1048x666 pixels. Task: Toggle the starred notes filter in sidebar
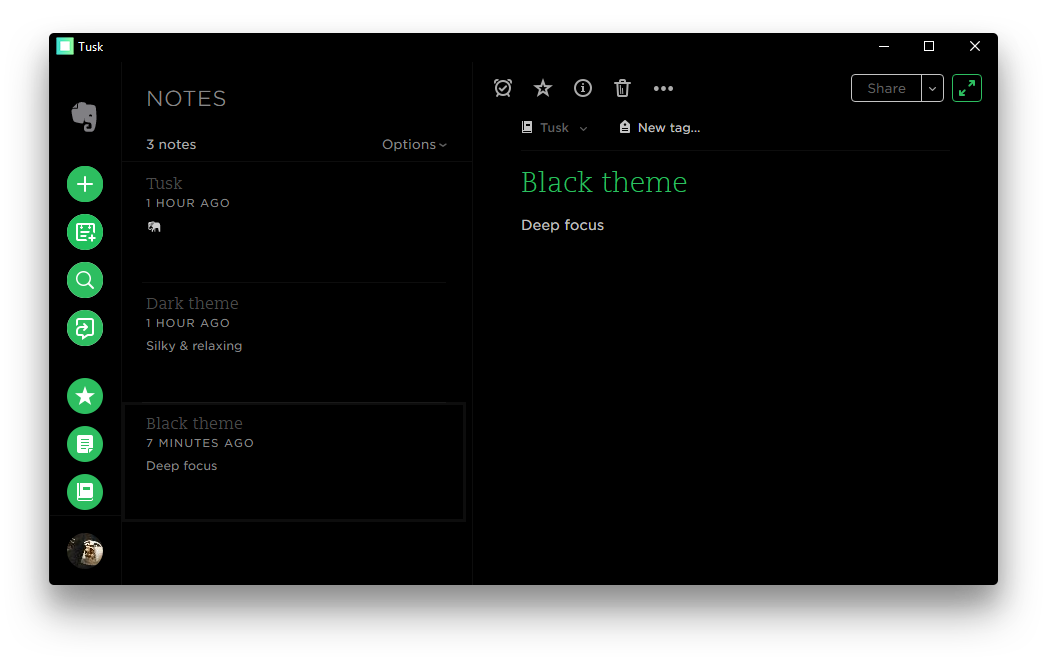point(85,396)
